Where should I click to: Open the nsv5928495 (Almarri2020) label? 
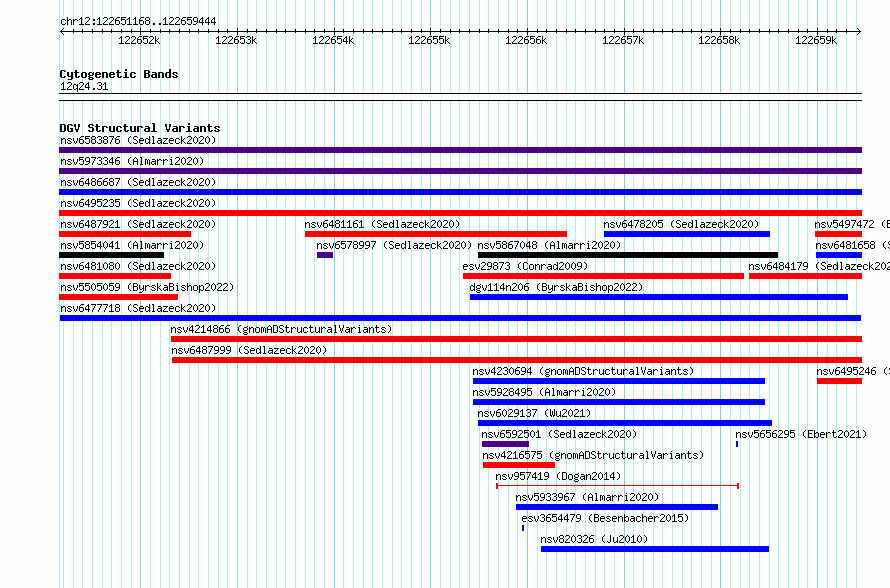(x=544, y=392)
